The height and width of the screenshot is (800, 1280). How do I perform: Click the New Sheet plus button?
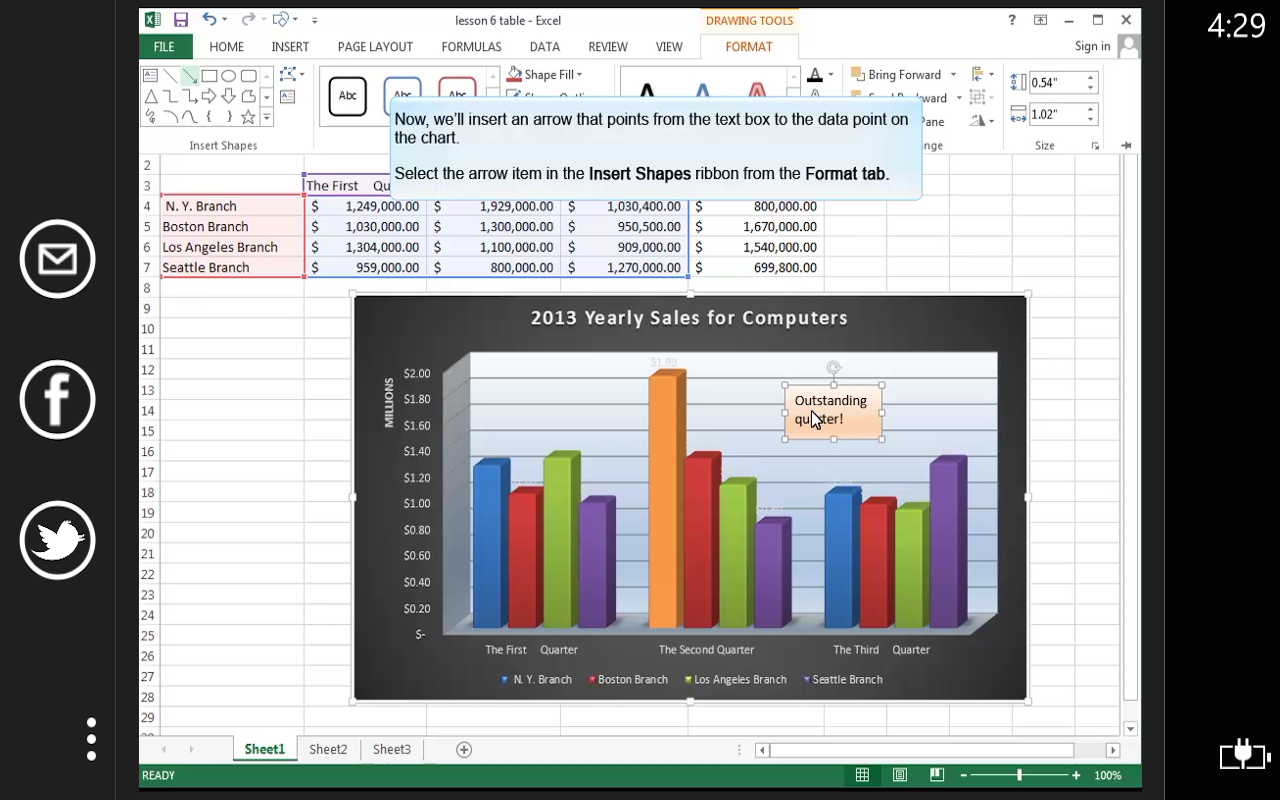tap(462, 748)
